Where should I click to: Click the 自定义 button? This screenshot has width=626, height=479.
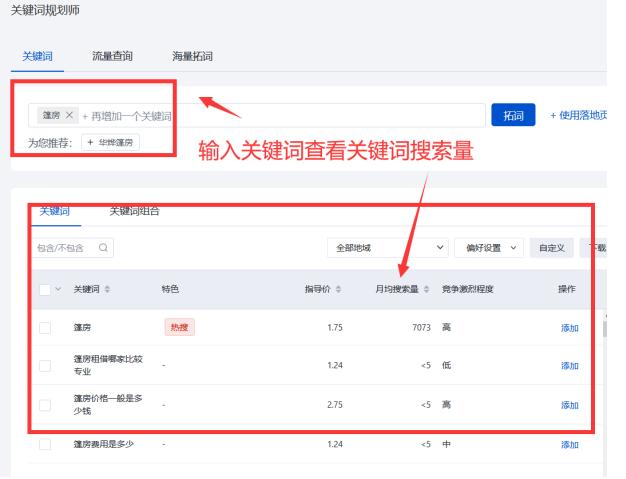coord(552,248)
